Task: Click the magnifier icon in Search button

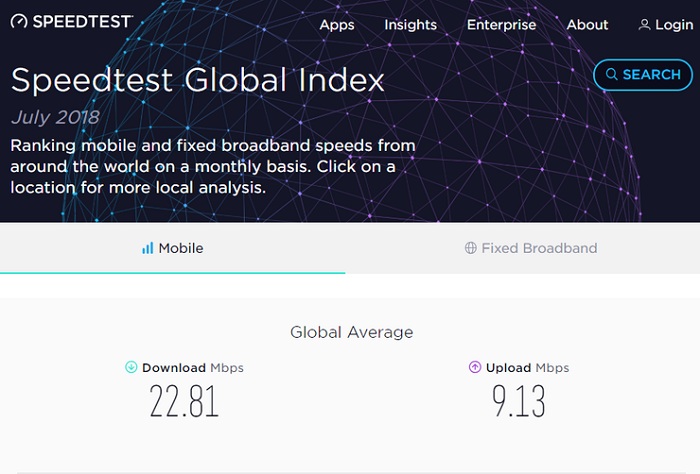Action: pyautogui.click(x=612, y=74)
